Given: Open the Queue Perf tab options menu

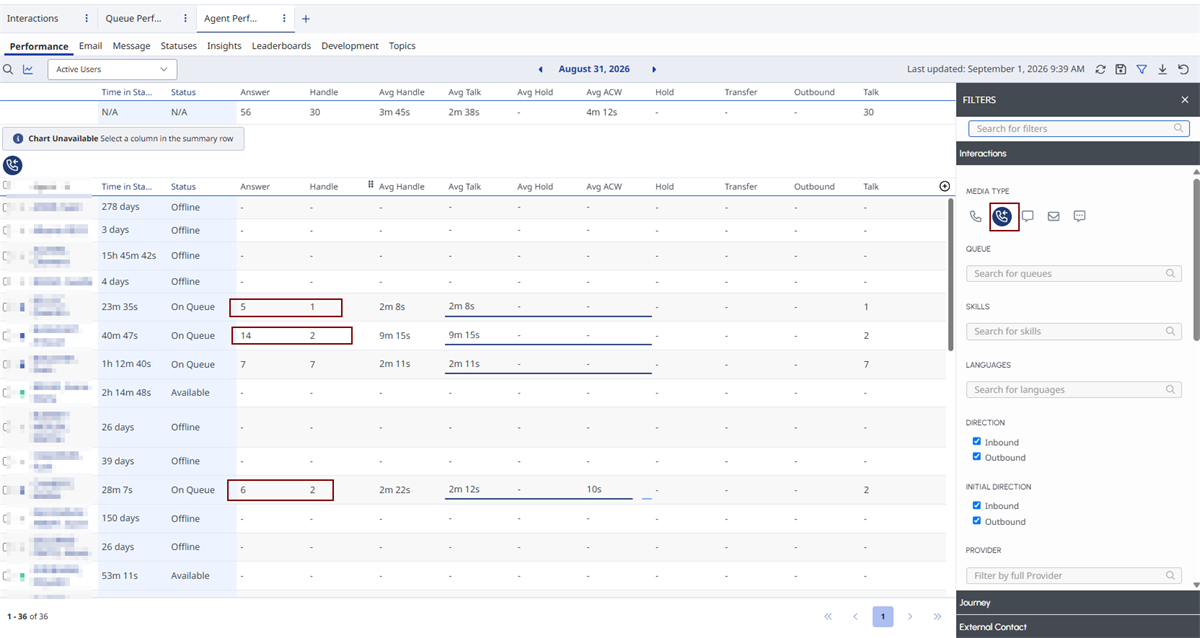Looking at the screenshot, I should point(185,19).
